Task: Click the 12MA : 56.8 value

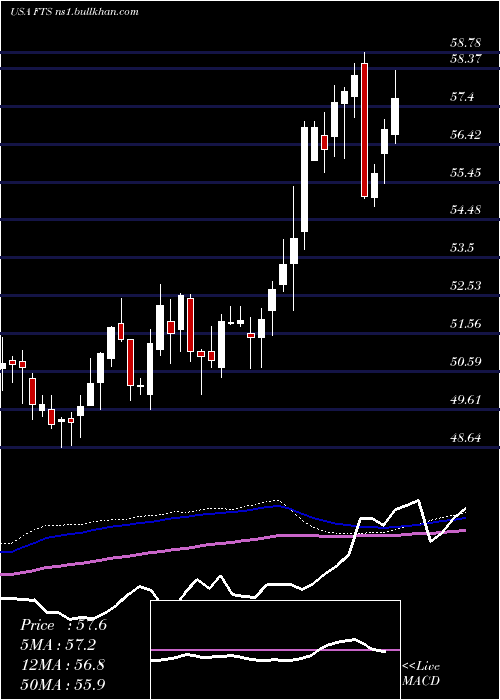Action: [62, 665]
